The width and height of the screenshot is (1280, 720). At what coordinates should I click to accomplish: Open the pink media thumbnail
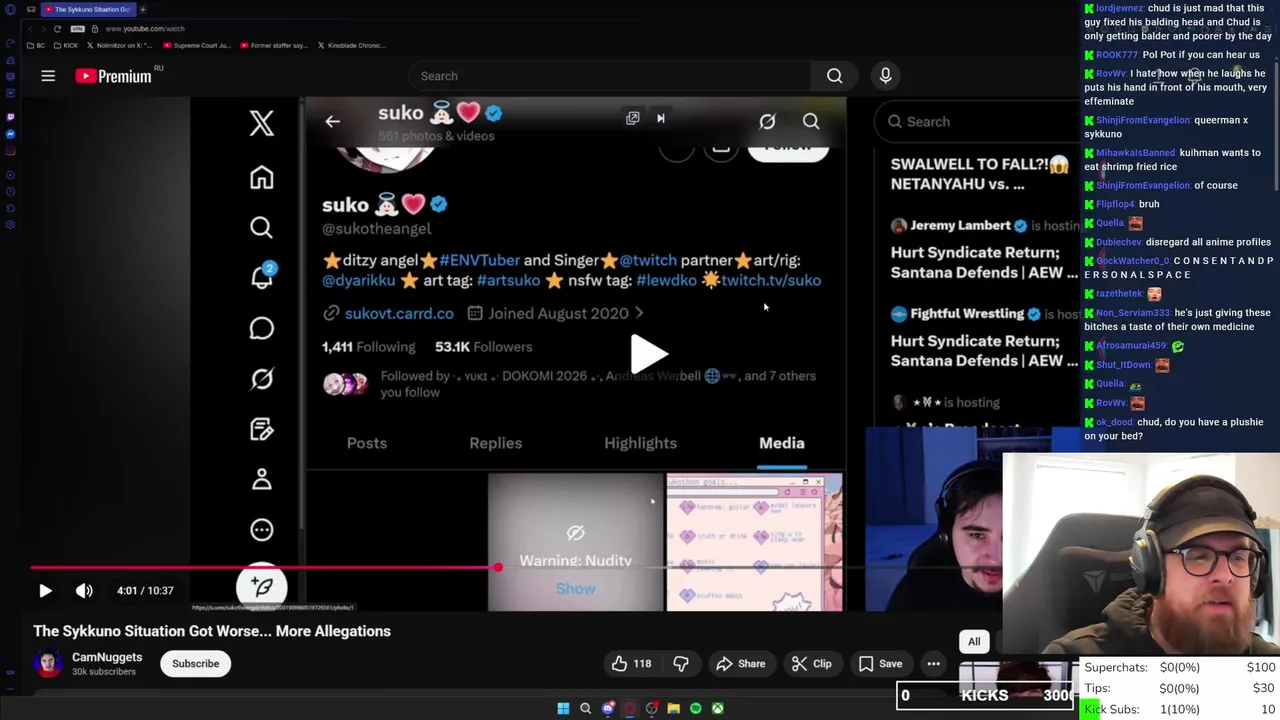(754, 542)
